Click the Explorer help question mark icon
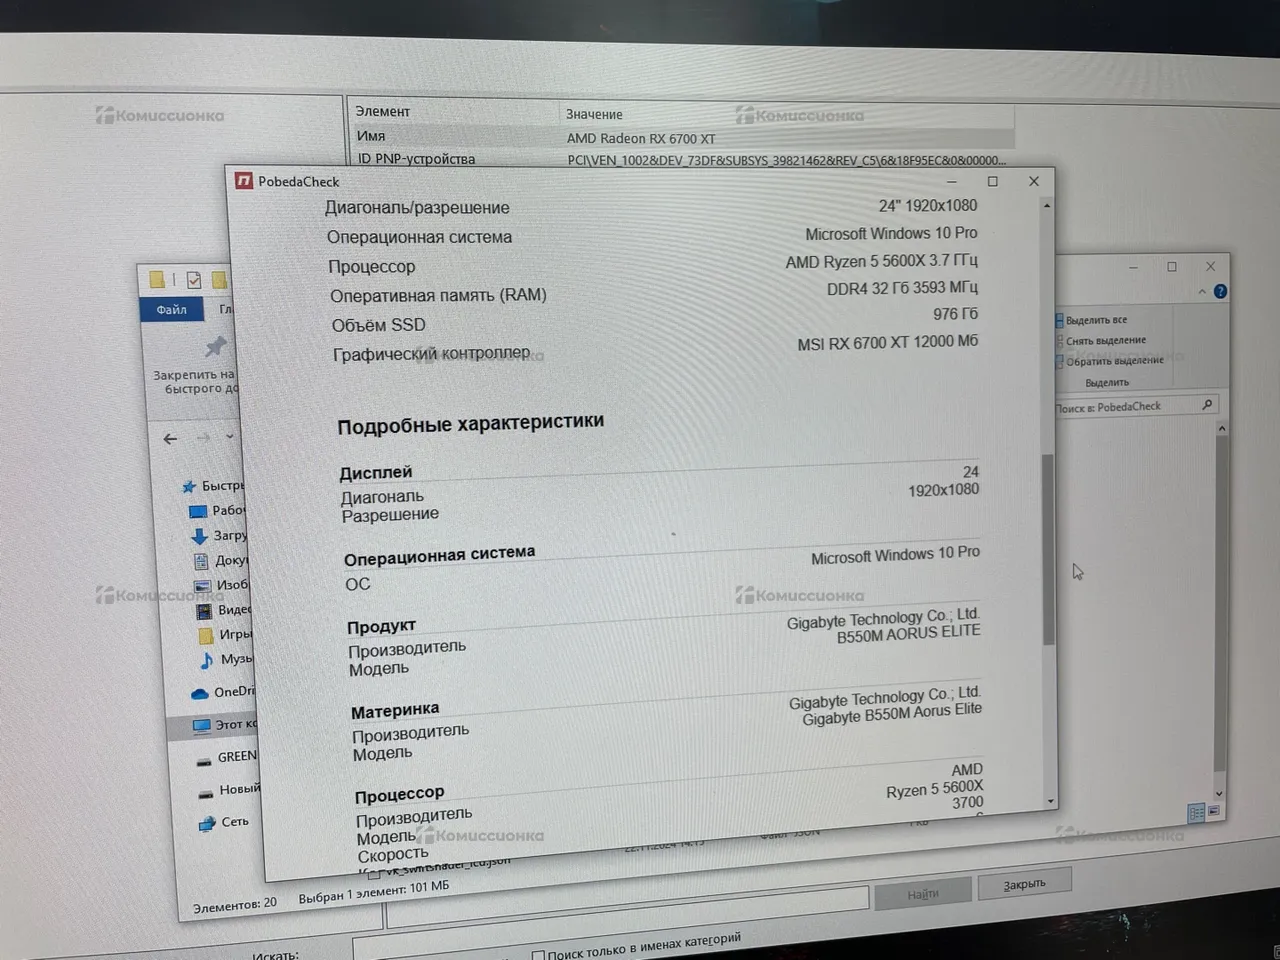Viewport: 1280px width, 960px height. coord(1220,292)
